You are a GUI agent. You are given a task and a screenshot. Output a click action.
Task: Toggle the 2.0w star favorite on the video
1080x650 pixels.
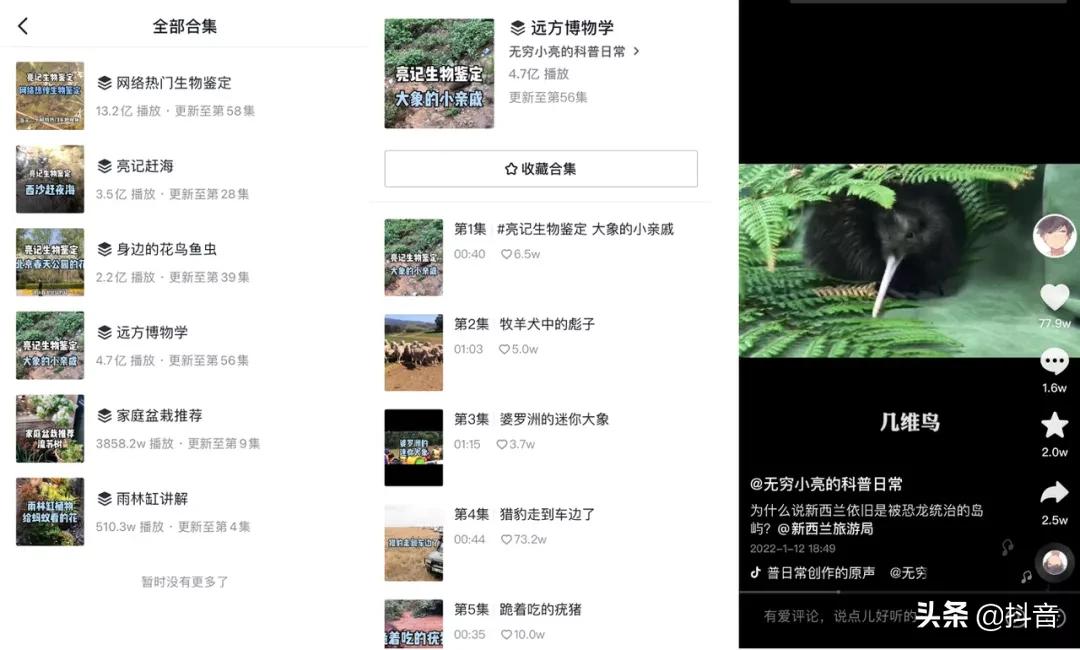click(x=1055, y=425)
